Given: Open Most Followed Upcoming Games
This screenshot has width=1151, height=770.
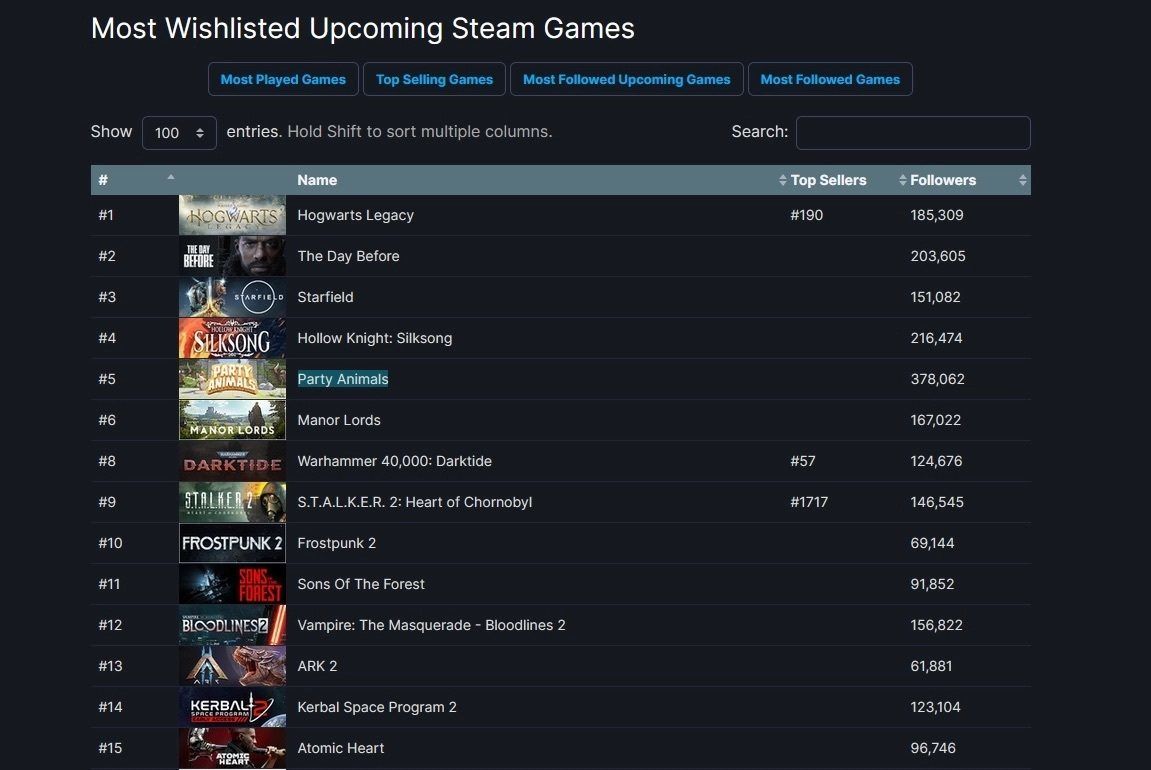Looking at the screenshot, I should 626,79.
